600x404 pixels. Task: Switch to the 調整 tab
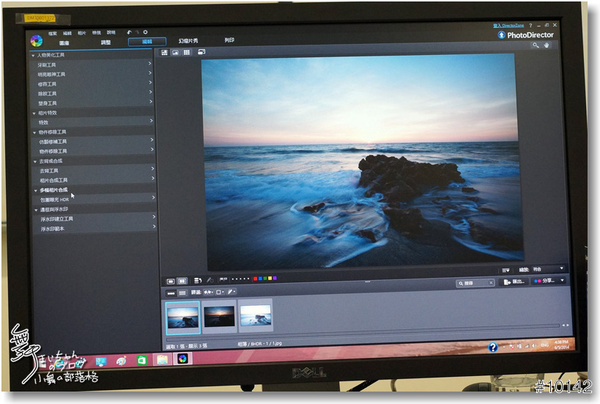tap(106, 42)
